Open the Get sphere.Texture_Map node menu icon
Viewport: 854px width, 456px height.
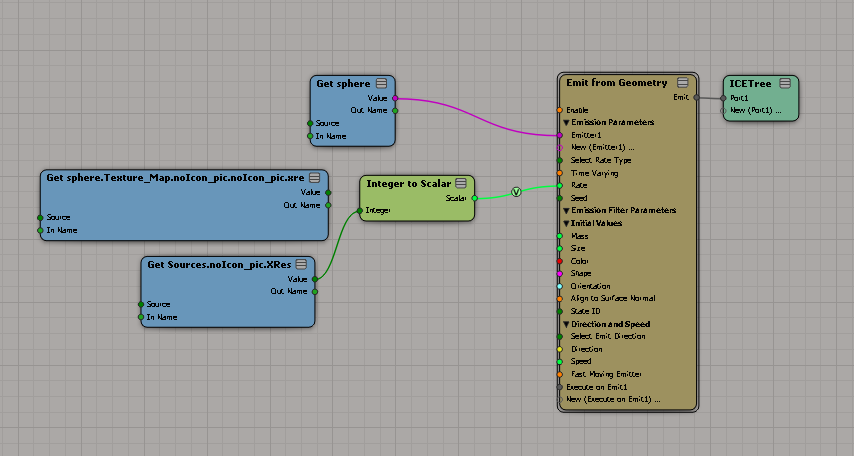314,178
